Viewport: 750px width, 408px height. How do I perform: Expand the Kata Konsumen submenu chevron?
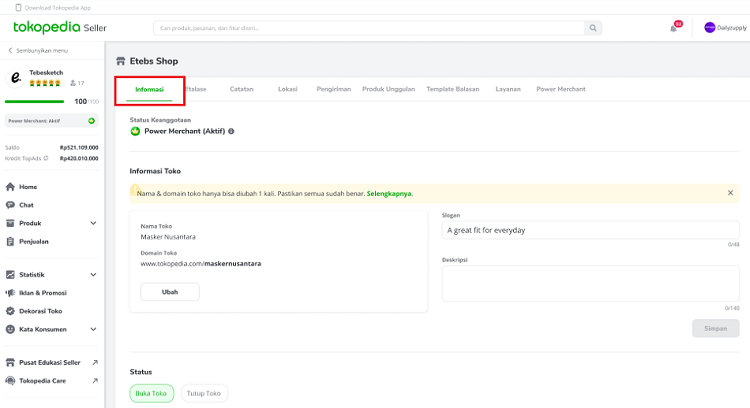click(x=93, y=329)
